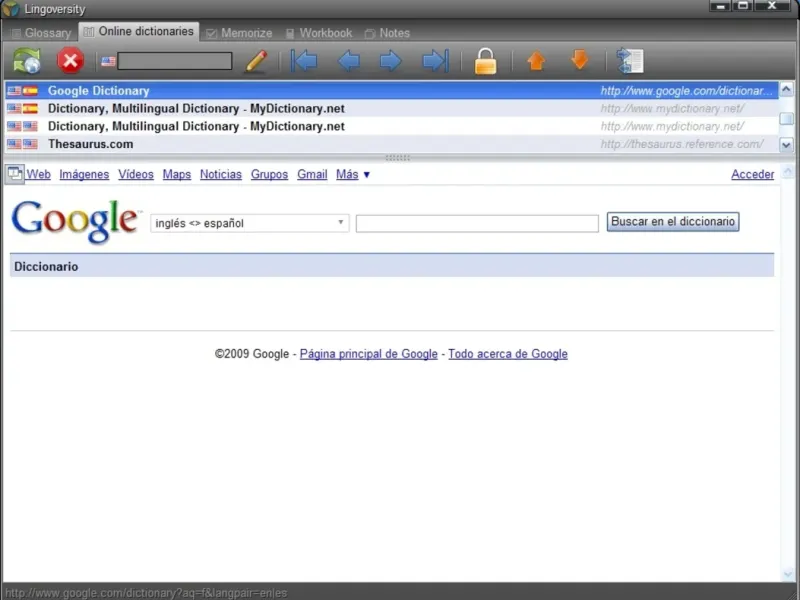Open the Gmail link
Viewport: 800px width, 600px height.
[x=312, y=174]
